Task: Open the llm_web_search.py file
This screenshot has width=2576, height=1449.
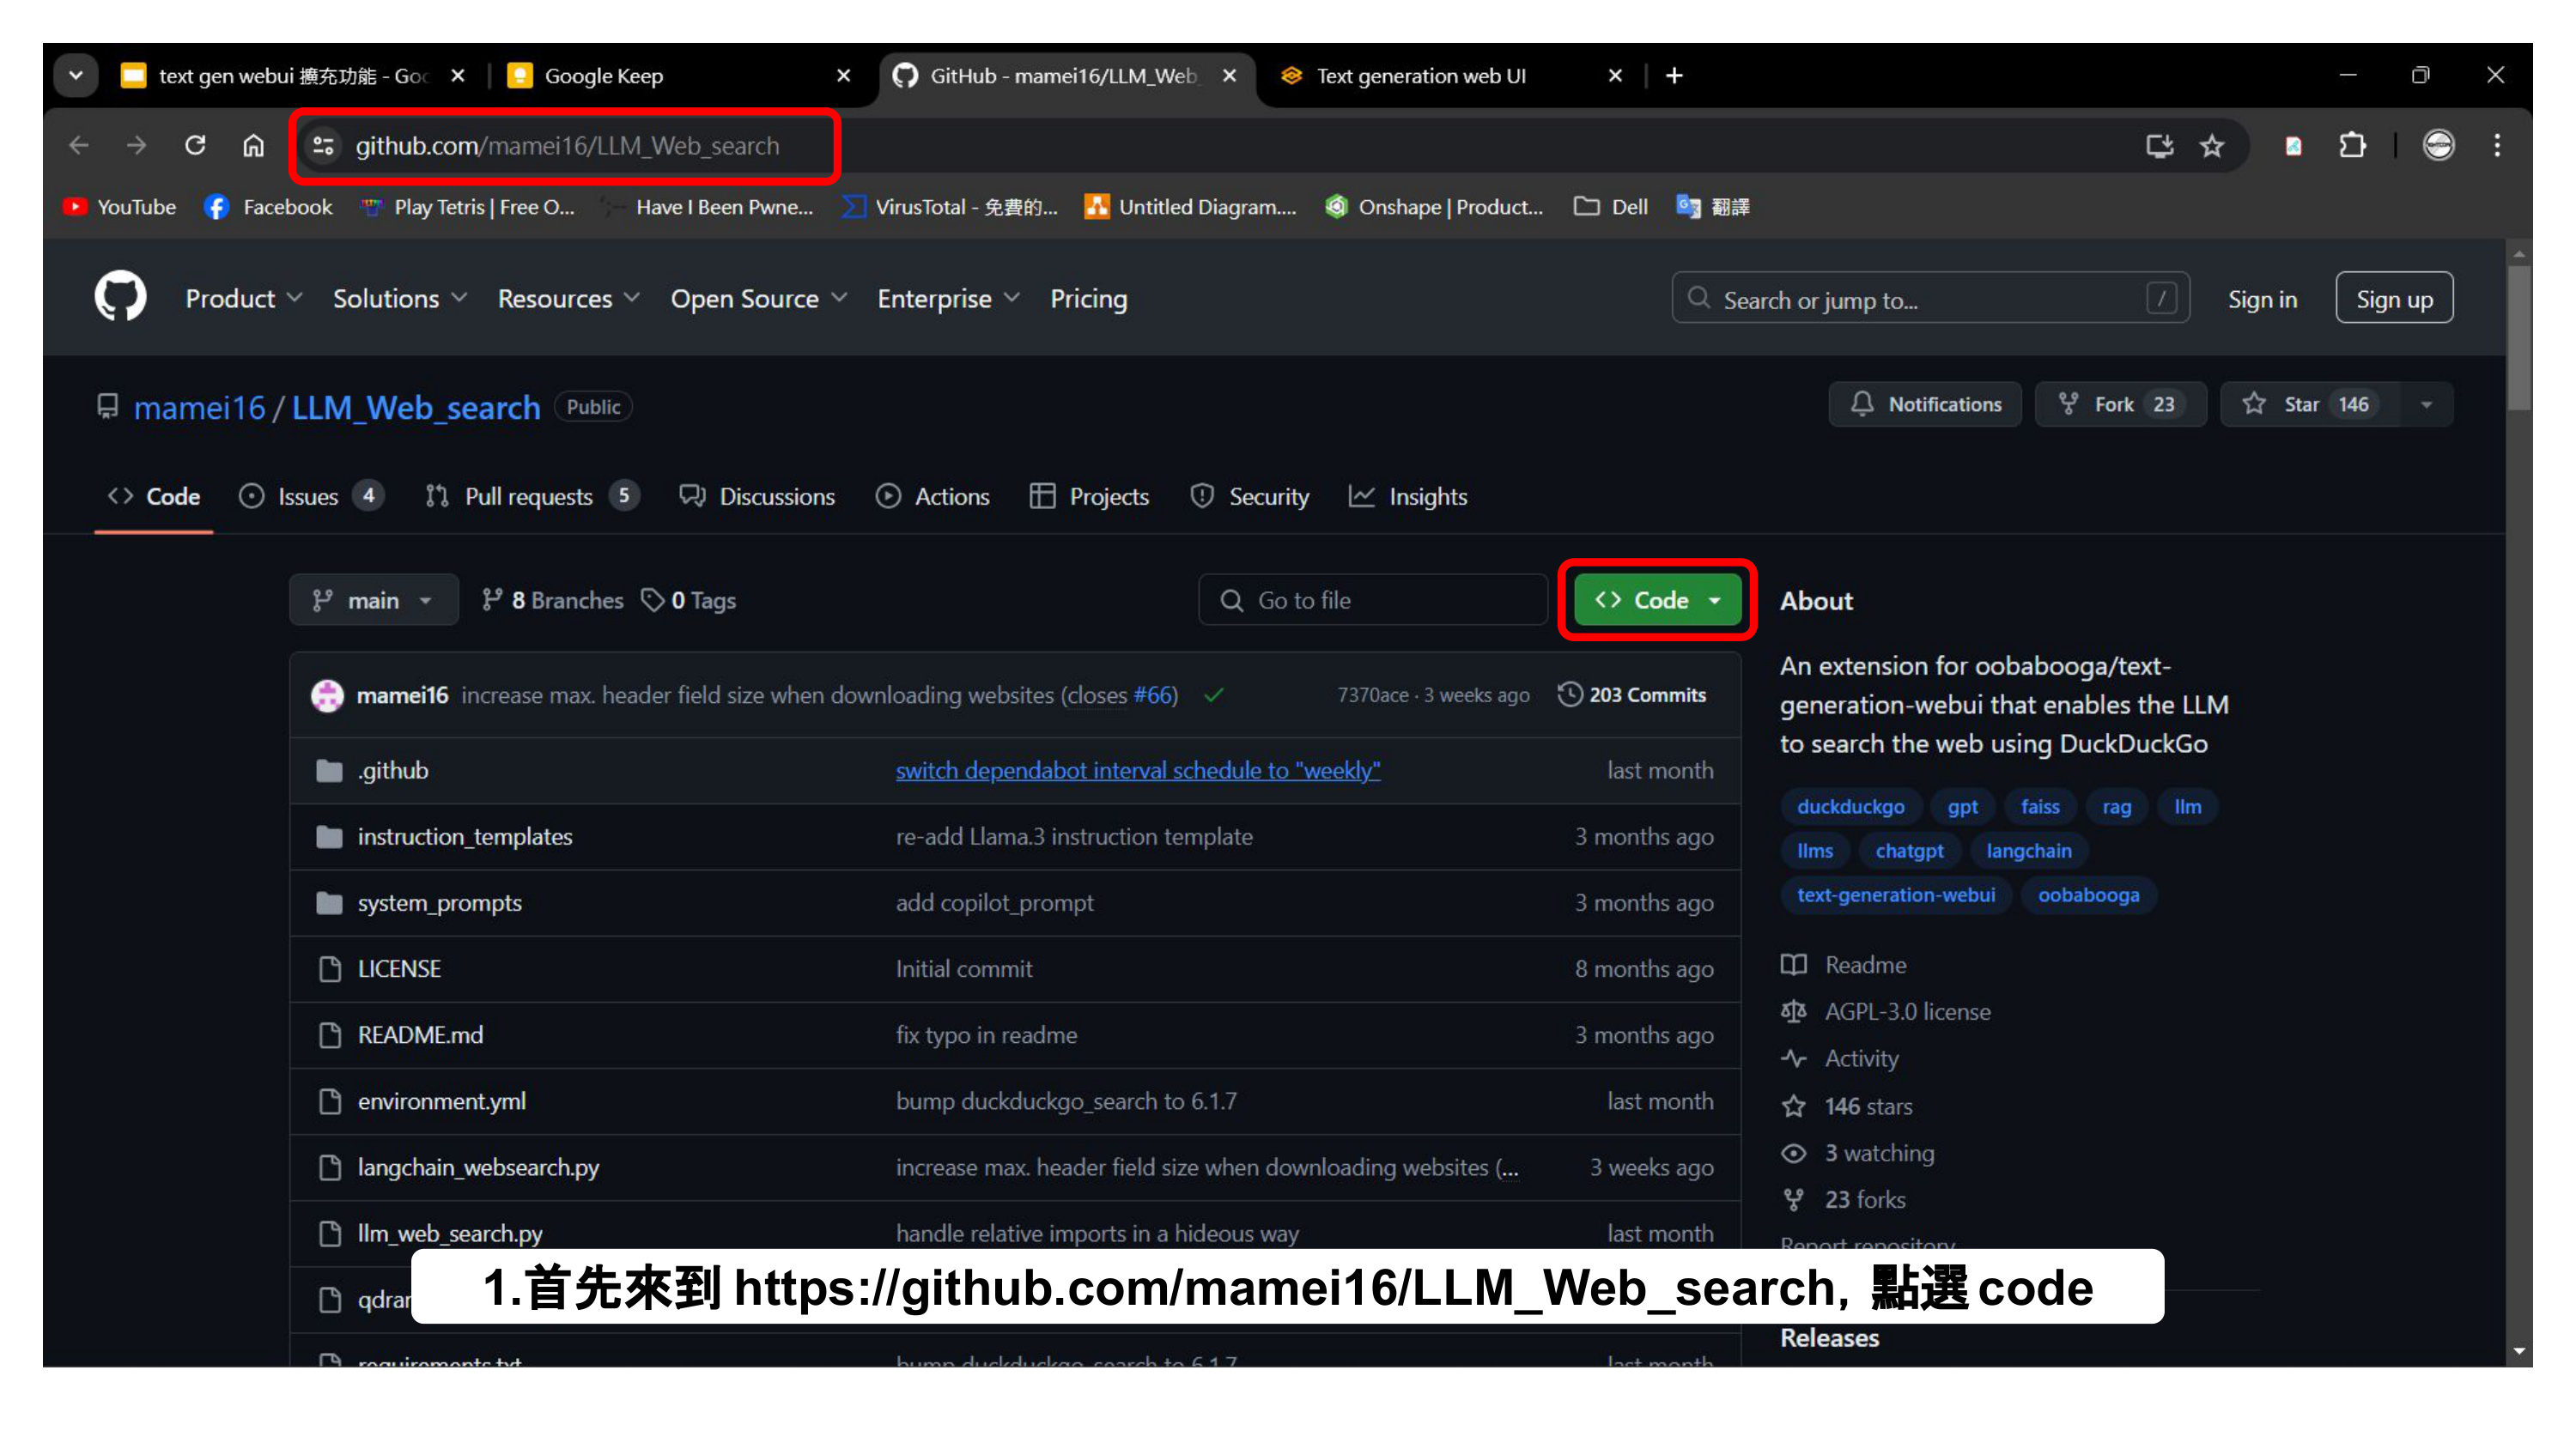Action: click(450, 1233)
